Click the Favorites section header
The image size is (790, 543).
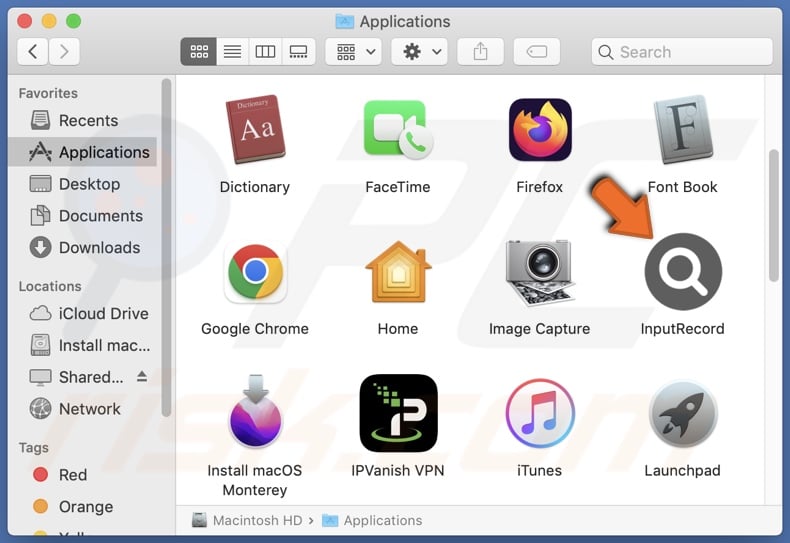click(x=48, y=93)
